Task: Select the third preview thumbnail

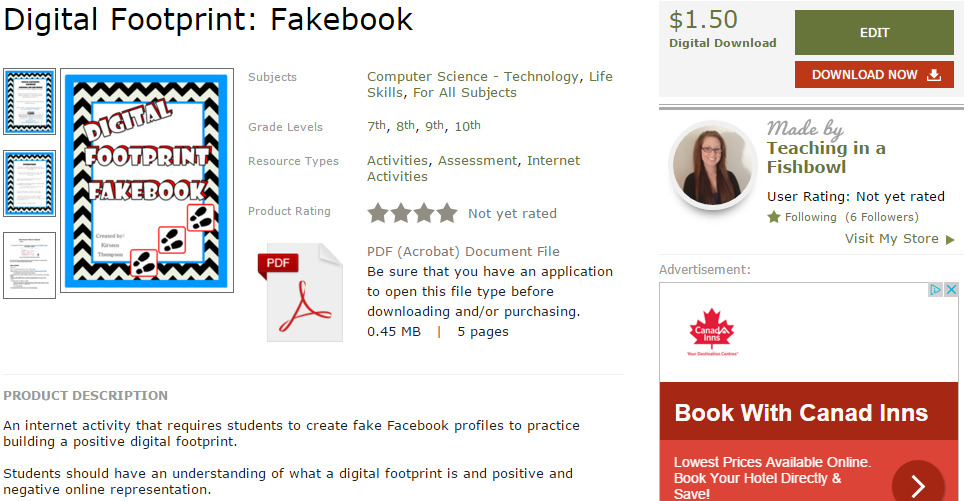Action: click(30, 265)
